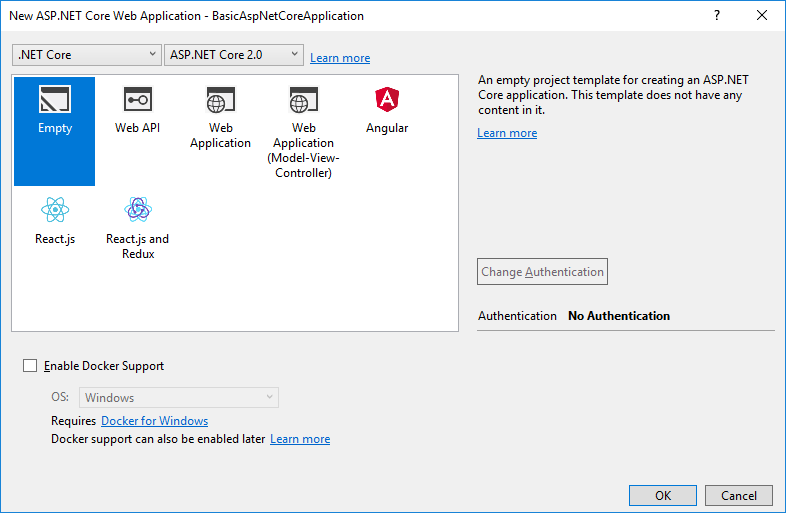Screen dimensions: 786x513
Task: Follow the Docker for Windows link
Action: click(x=154, y=421)
